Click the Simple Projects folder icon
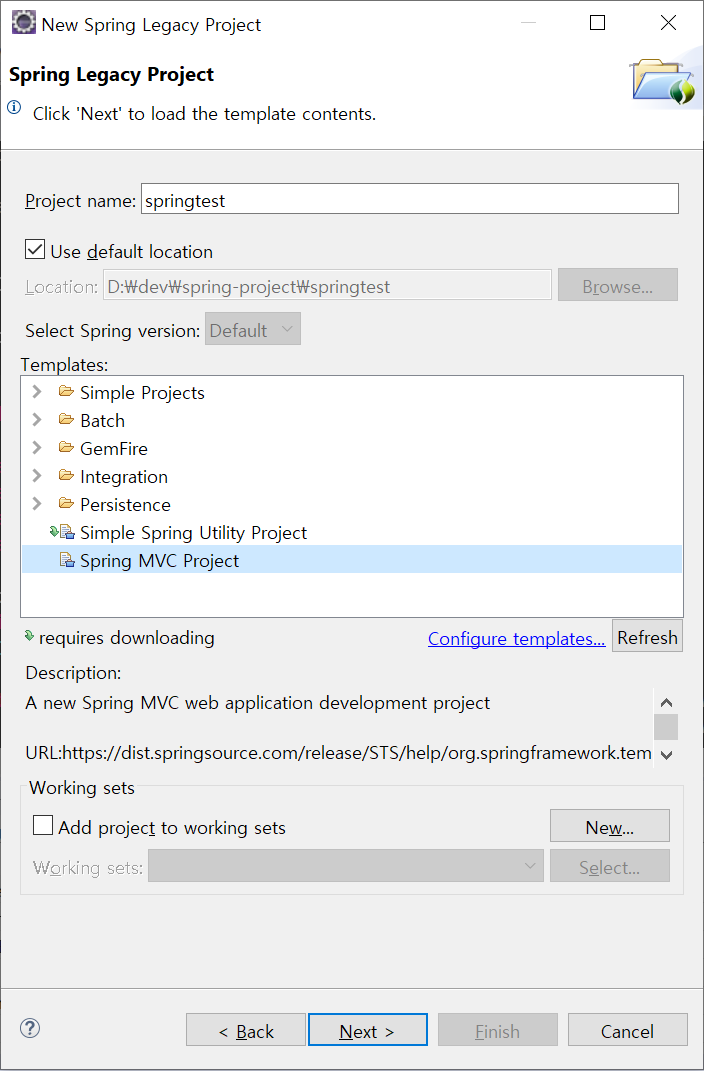Viewport: 704px width, 1071px height. [66, 391]
